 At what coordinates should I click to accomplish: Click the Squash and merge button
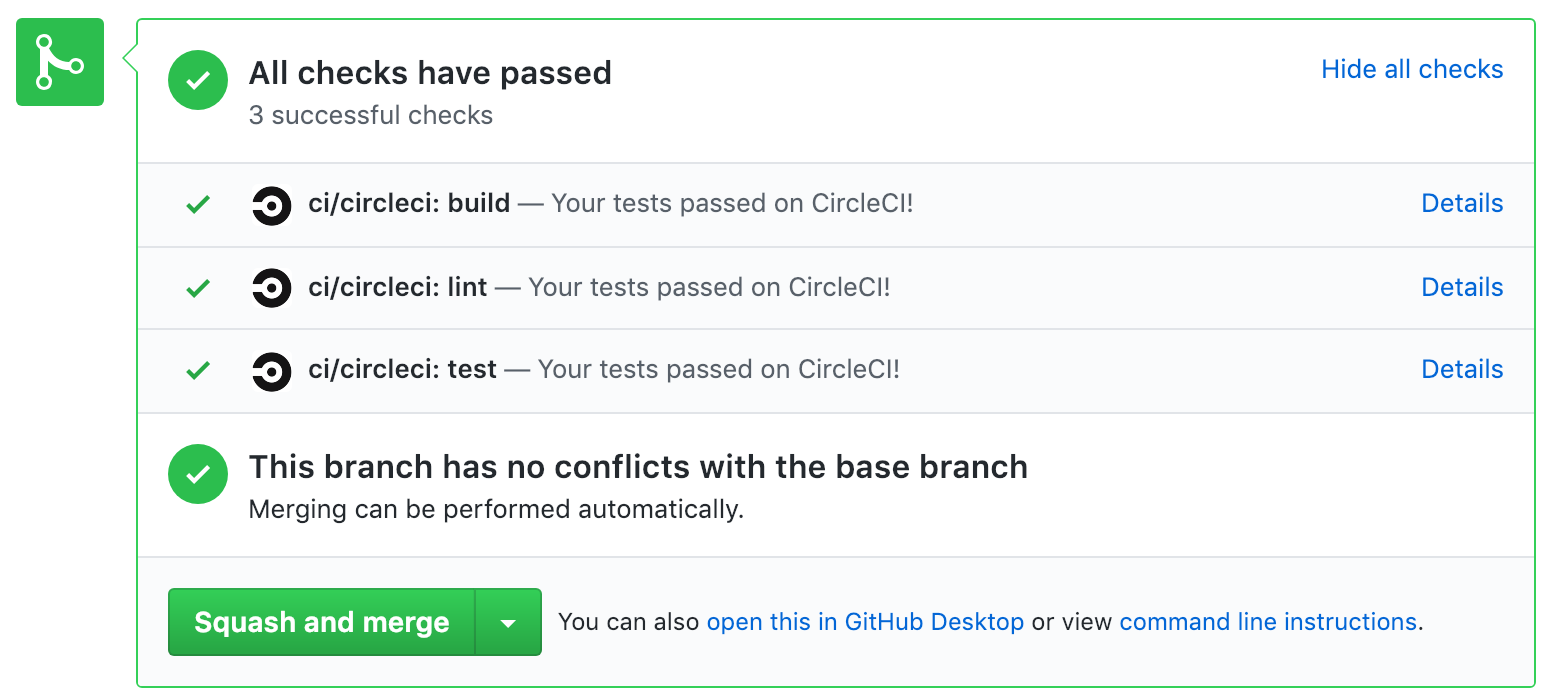click(322, 622)
